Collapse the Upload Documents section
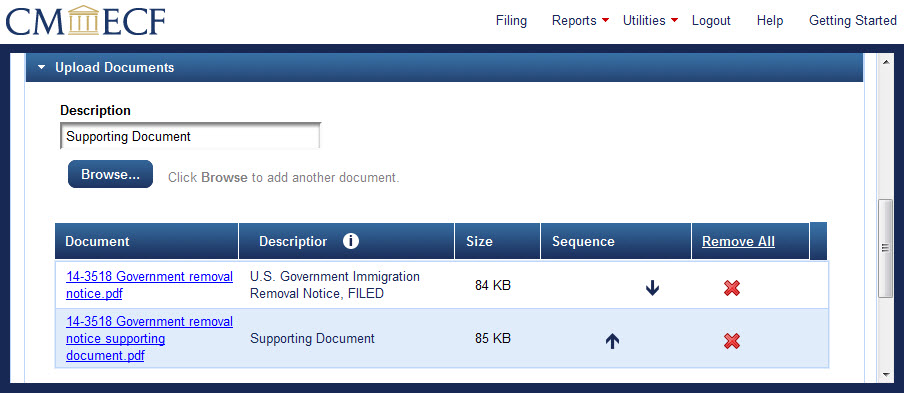 42,67
